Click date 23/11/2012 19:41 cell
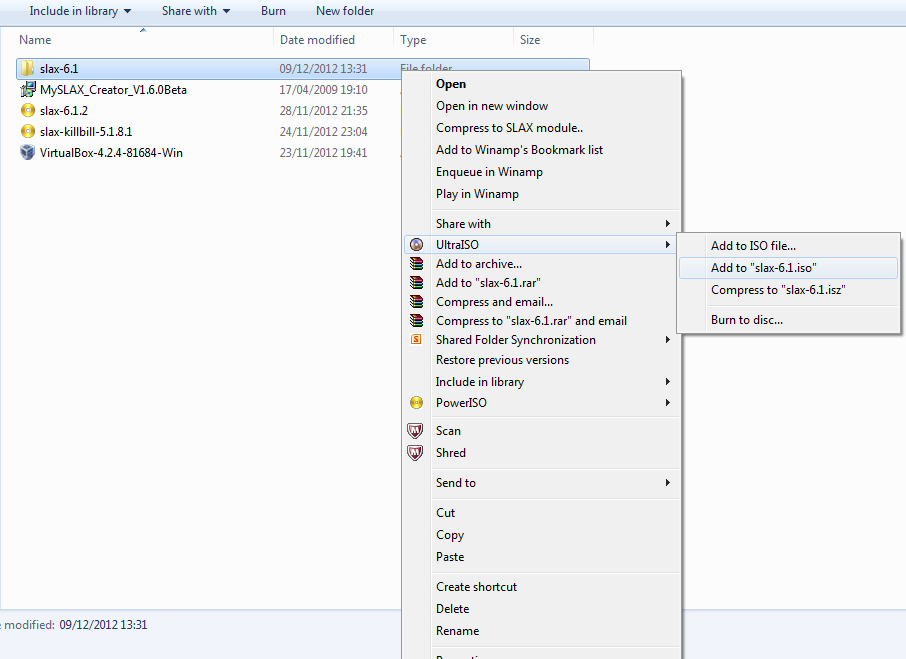The height and width of the screenshot is (659, 906). point(324,152)
